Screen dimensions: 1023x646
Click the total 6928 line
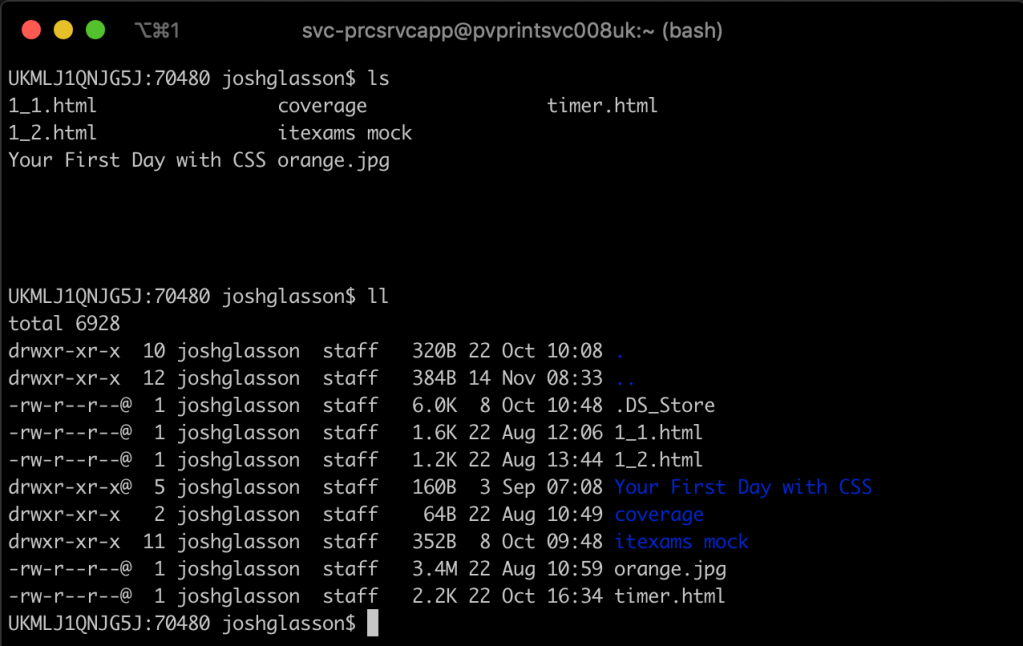[64, 324]
